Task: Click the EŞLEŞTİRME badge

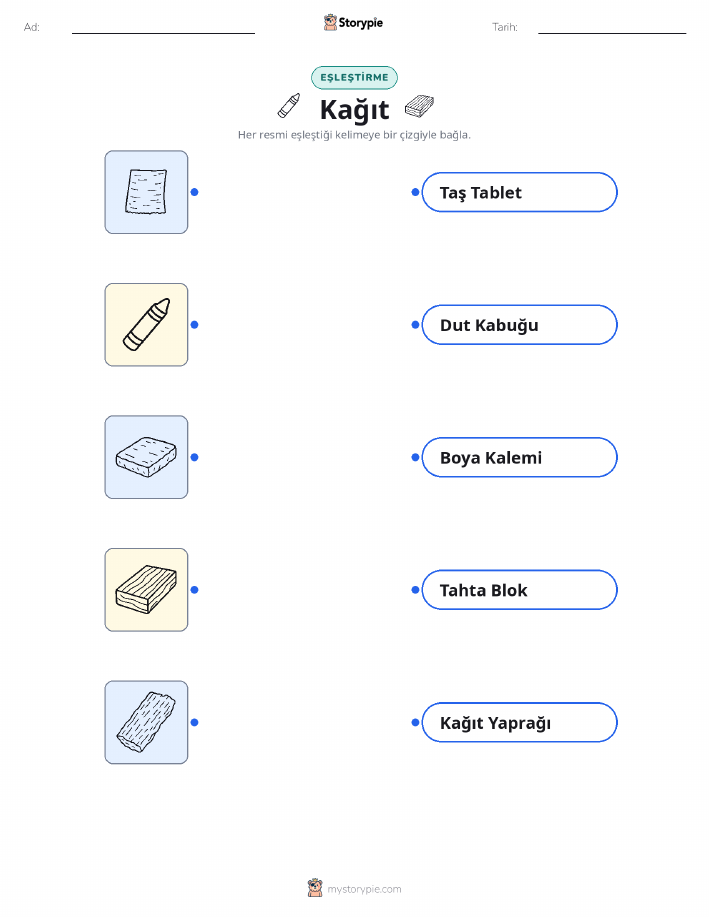Action: pyautogui.click(x=354, y=78)
